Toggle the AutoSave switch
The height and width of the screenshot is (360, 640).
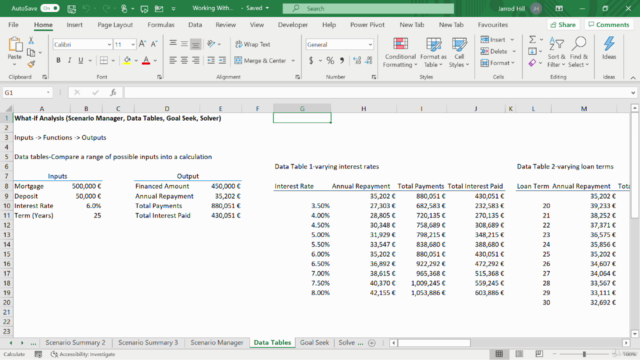50,8
